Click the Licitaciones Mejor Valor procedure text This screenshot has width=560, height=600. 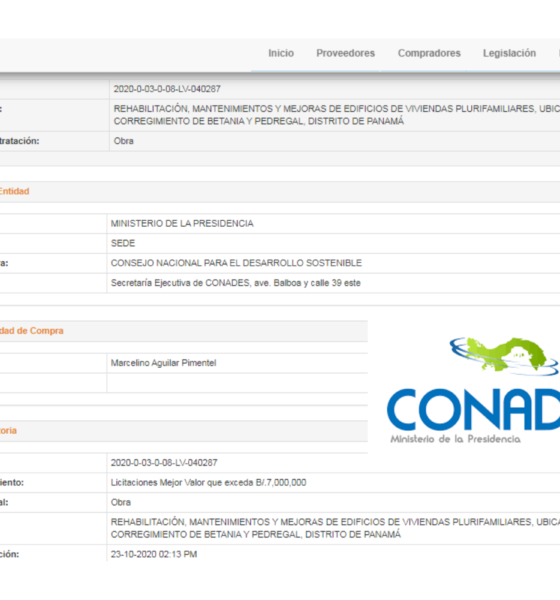209,483
